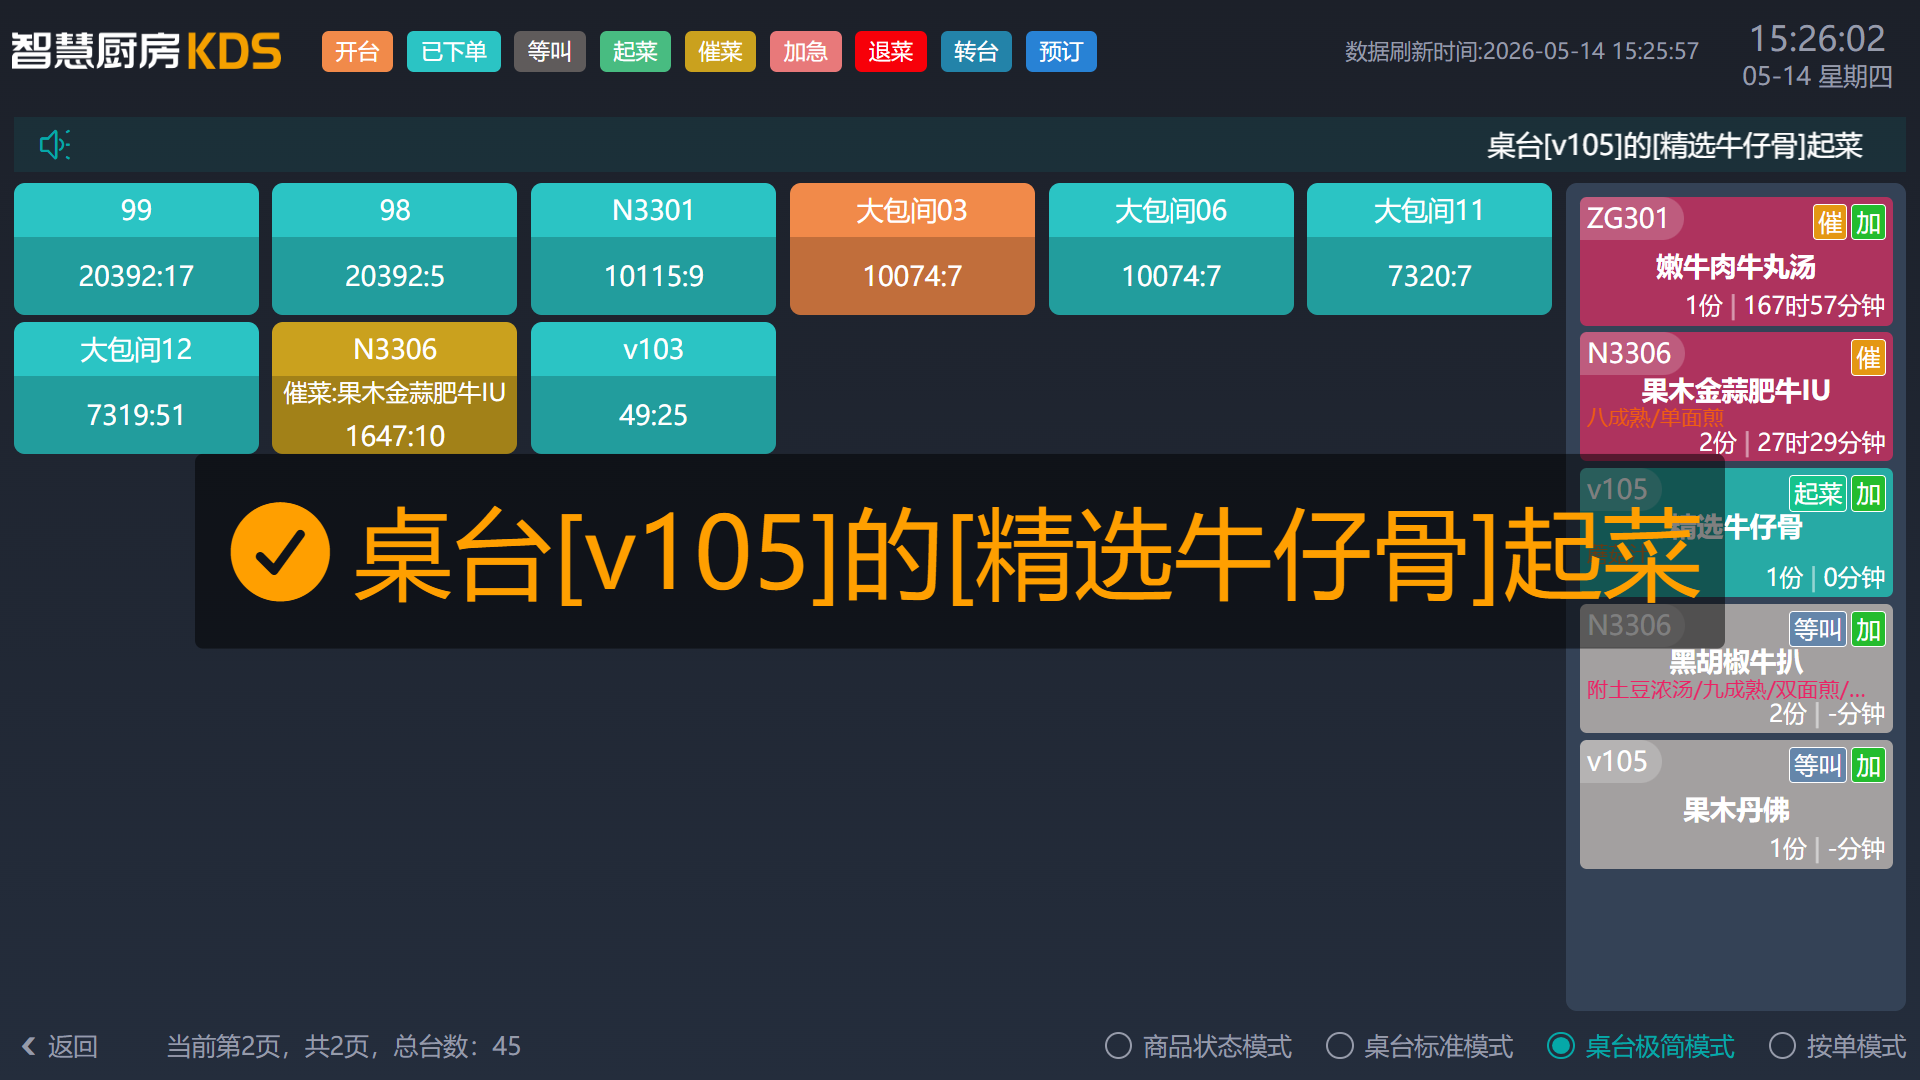This screenshot has height=1080, width=1920.
Task: Filter by 加急 status tag
Action: point(805,52)
